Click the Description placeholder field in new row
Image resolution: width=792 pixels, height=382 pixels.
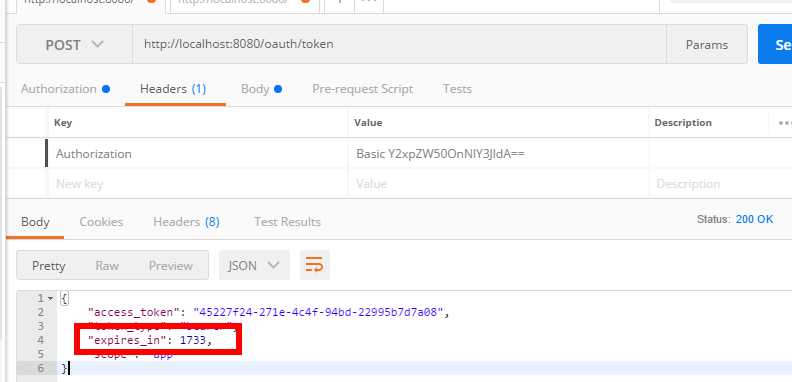coord(720,183)
